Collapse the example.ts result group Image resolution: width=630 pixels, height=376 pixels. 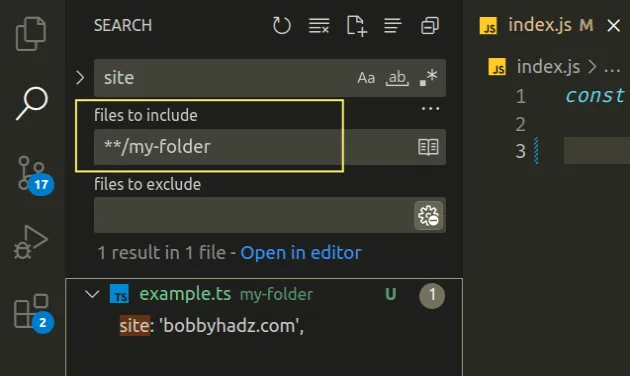tap(92, 294)
